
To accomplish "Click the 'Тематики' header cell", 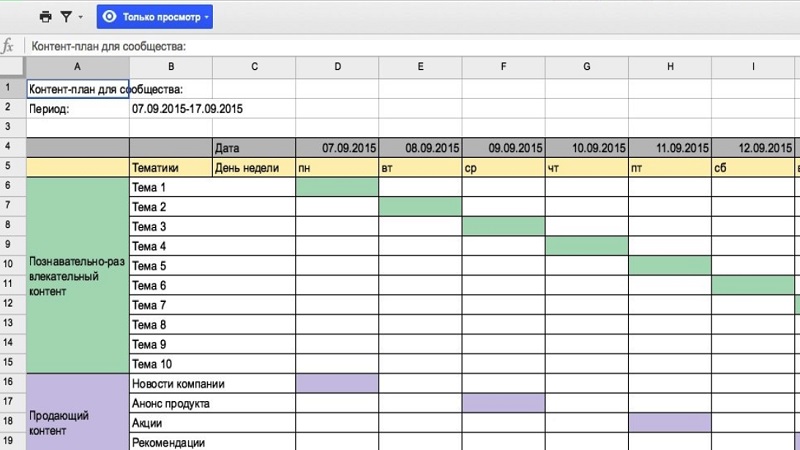I will (170, 167).
